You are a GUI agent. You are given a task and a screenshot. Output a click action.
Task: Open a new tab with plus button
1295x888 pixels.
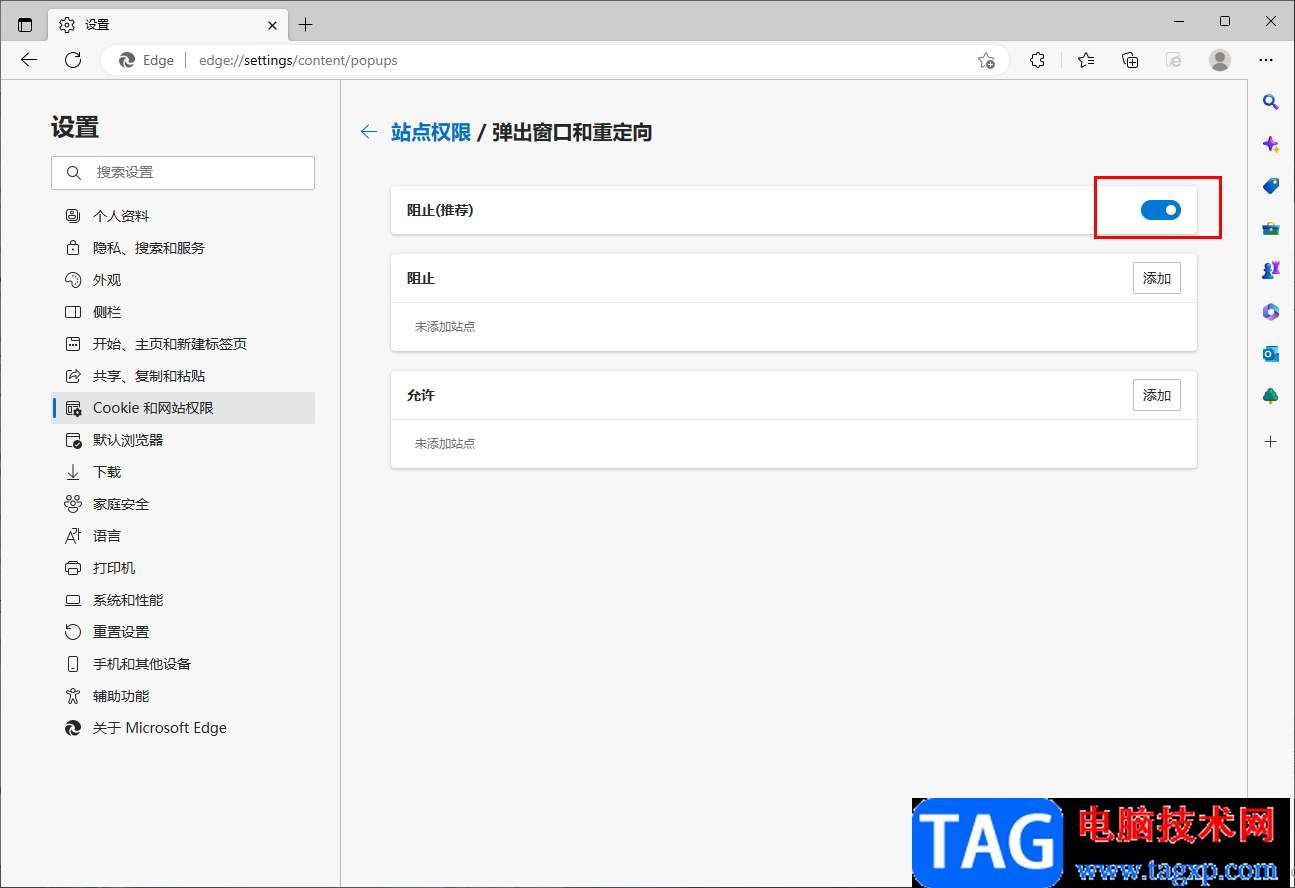tap(306, 24)
